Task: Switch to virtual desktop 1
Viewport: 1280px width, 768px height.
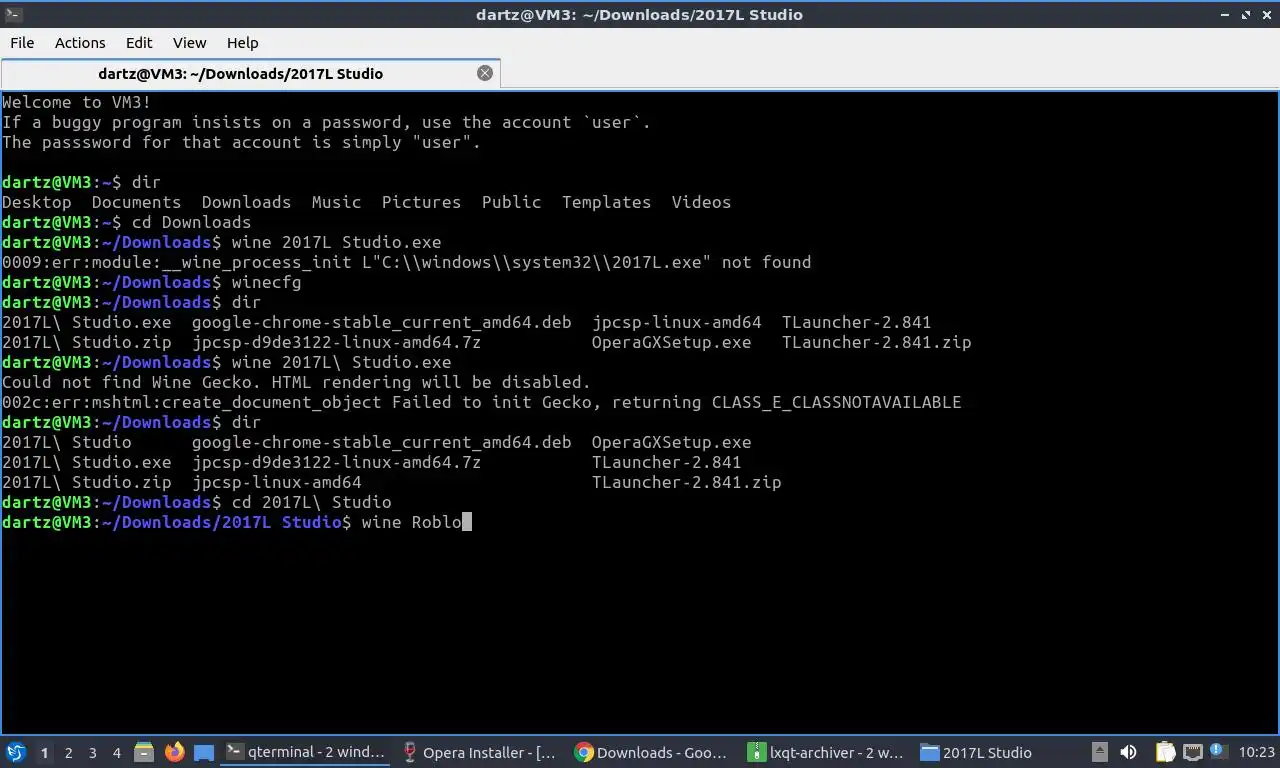Action: coord(44,752)
